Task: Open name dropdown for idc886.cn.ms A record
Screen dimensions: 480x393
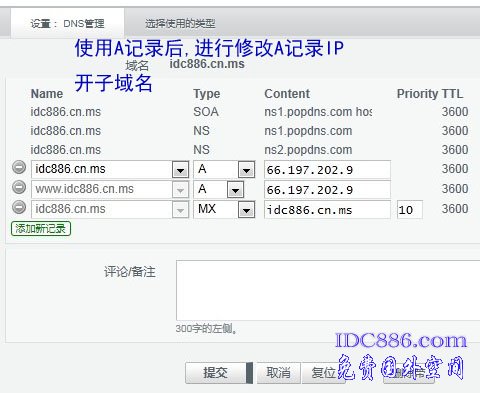Action: (x=180, y=170)
